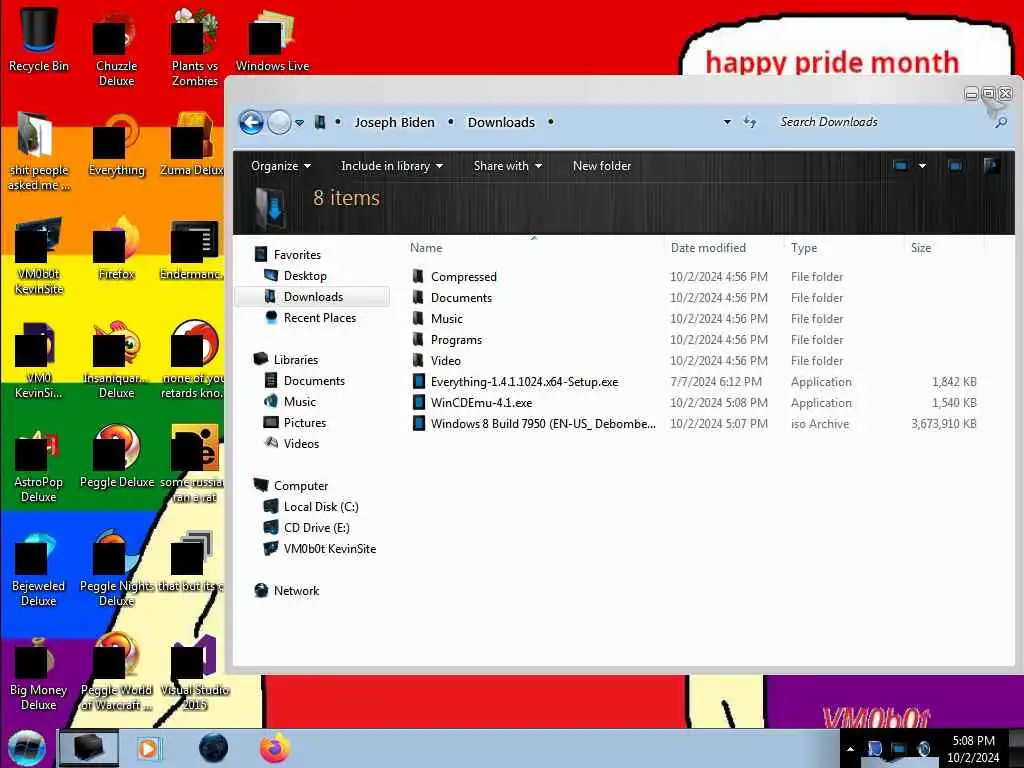The image size is (1024, 768).
Task: Open the Videos library
Action: (301, 443)
